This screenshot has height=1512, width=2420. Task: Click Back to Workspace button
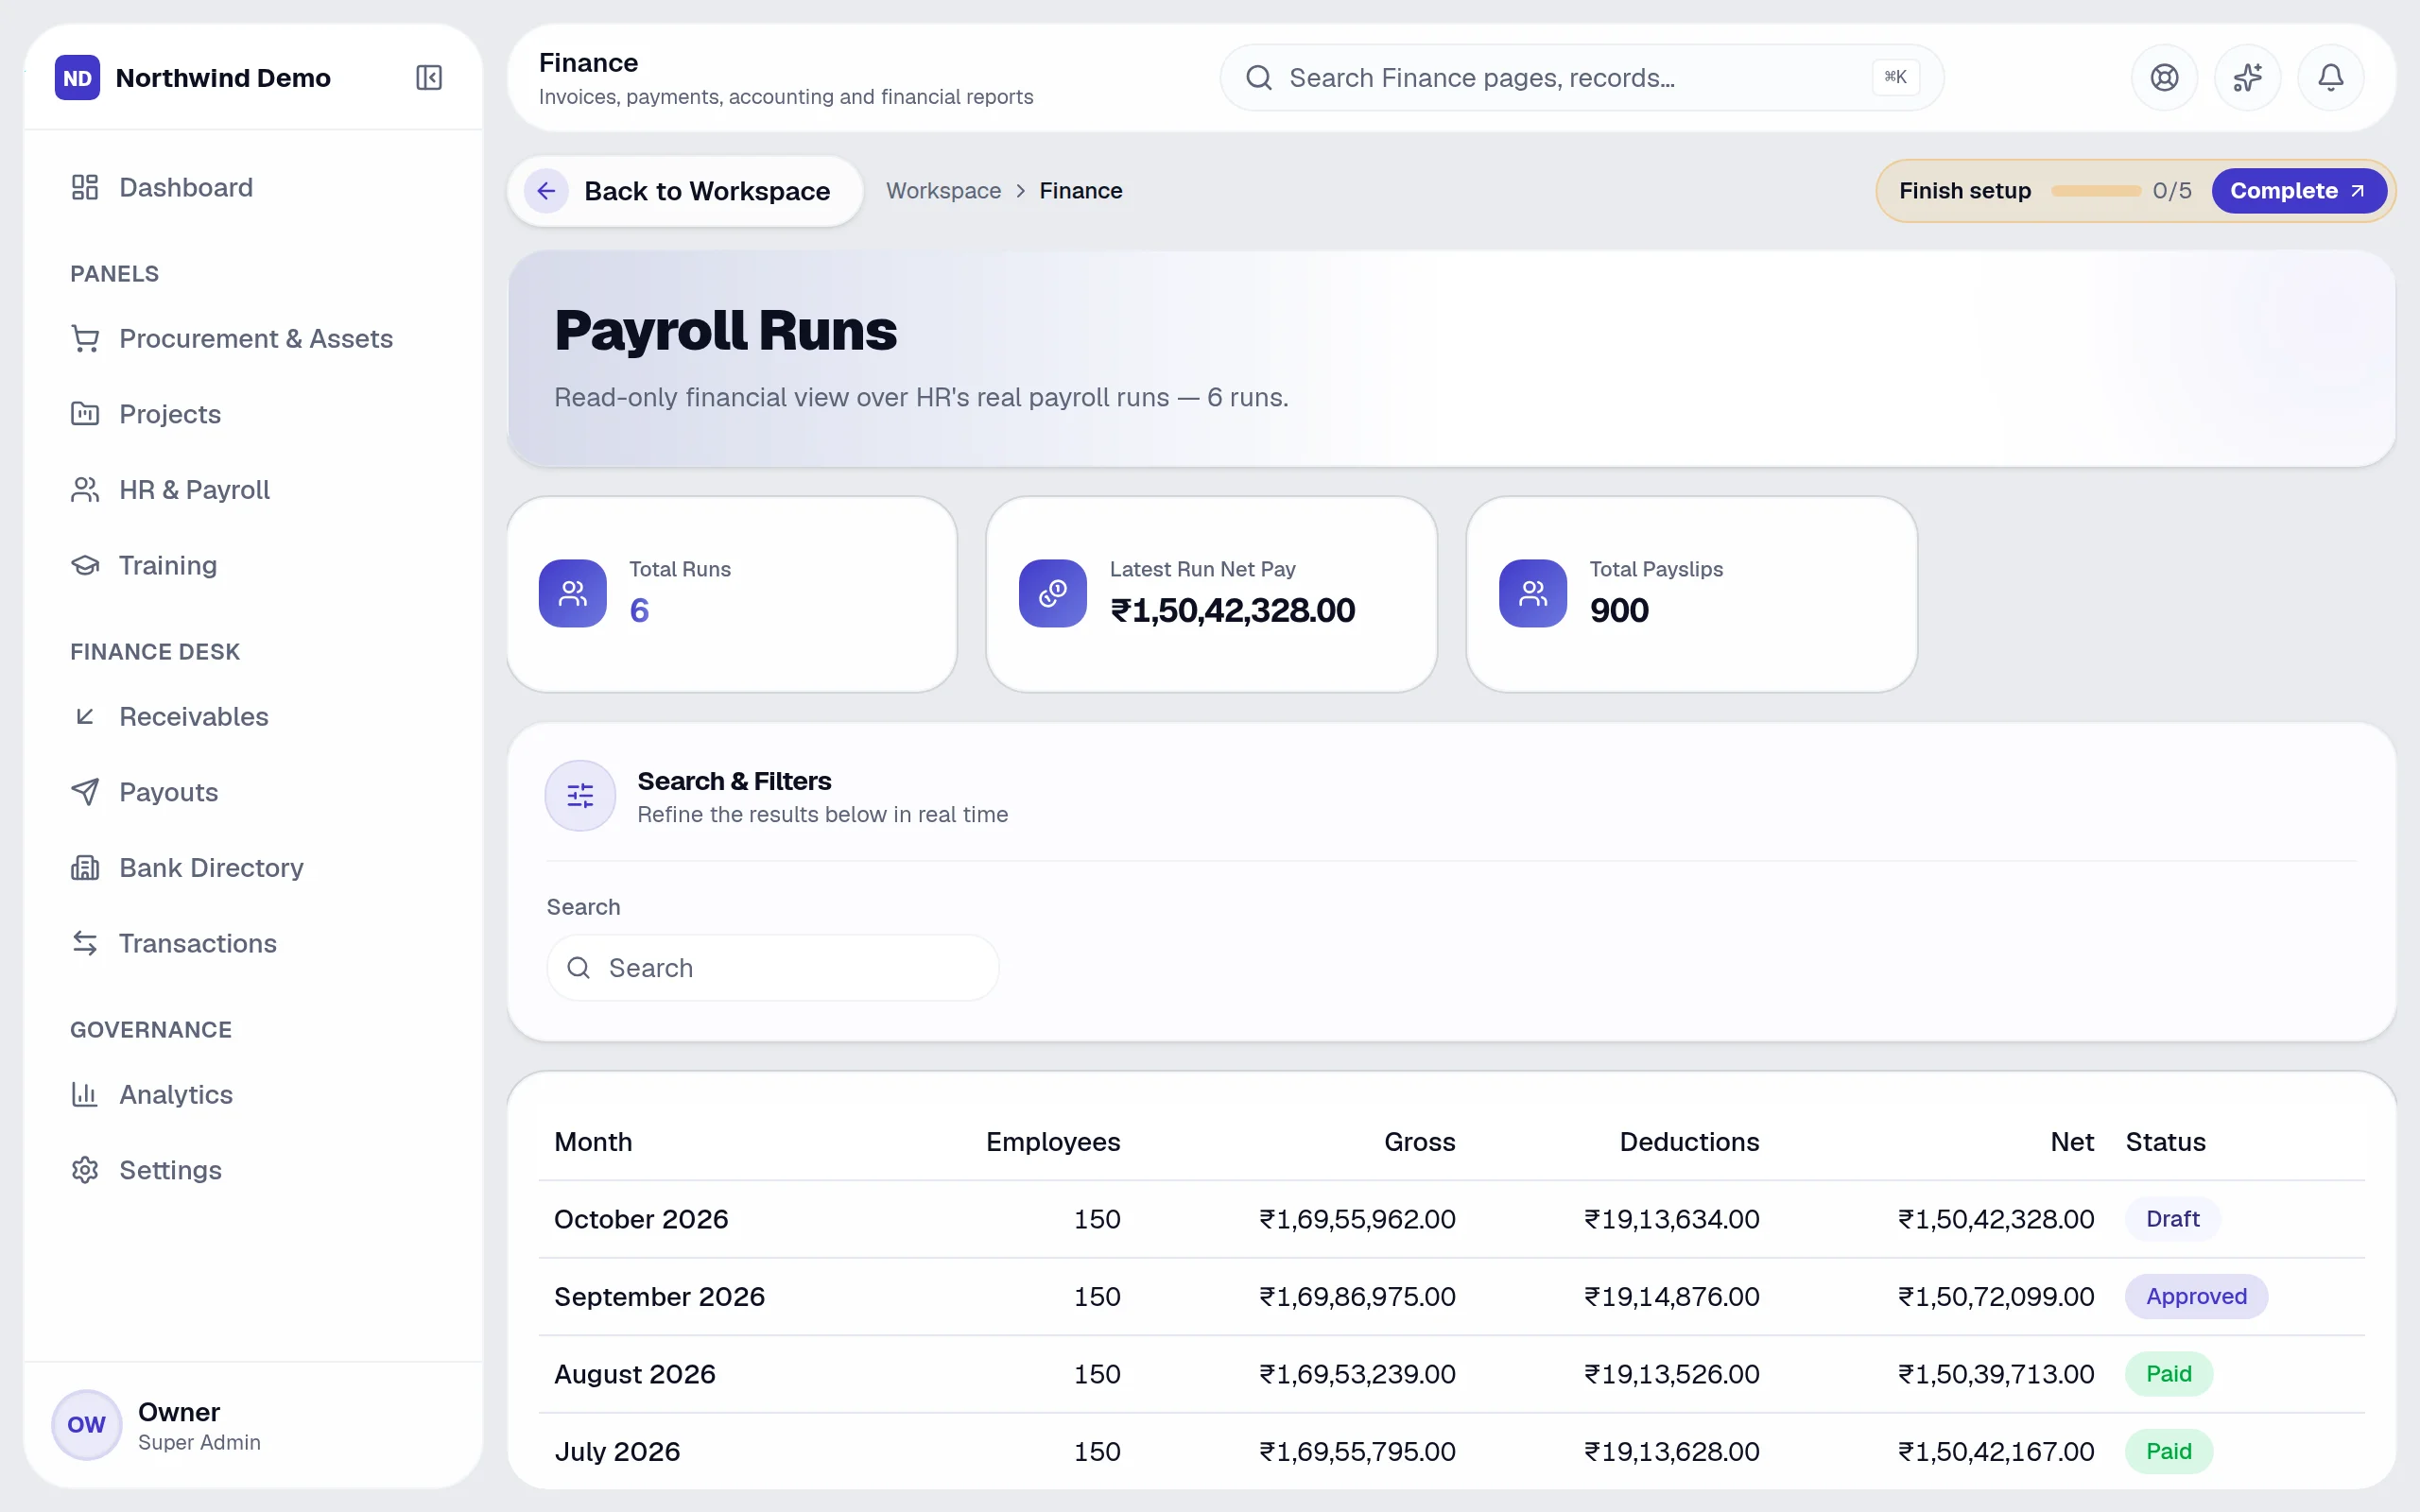685,191
